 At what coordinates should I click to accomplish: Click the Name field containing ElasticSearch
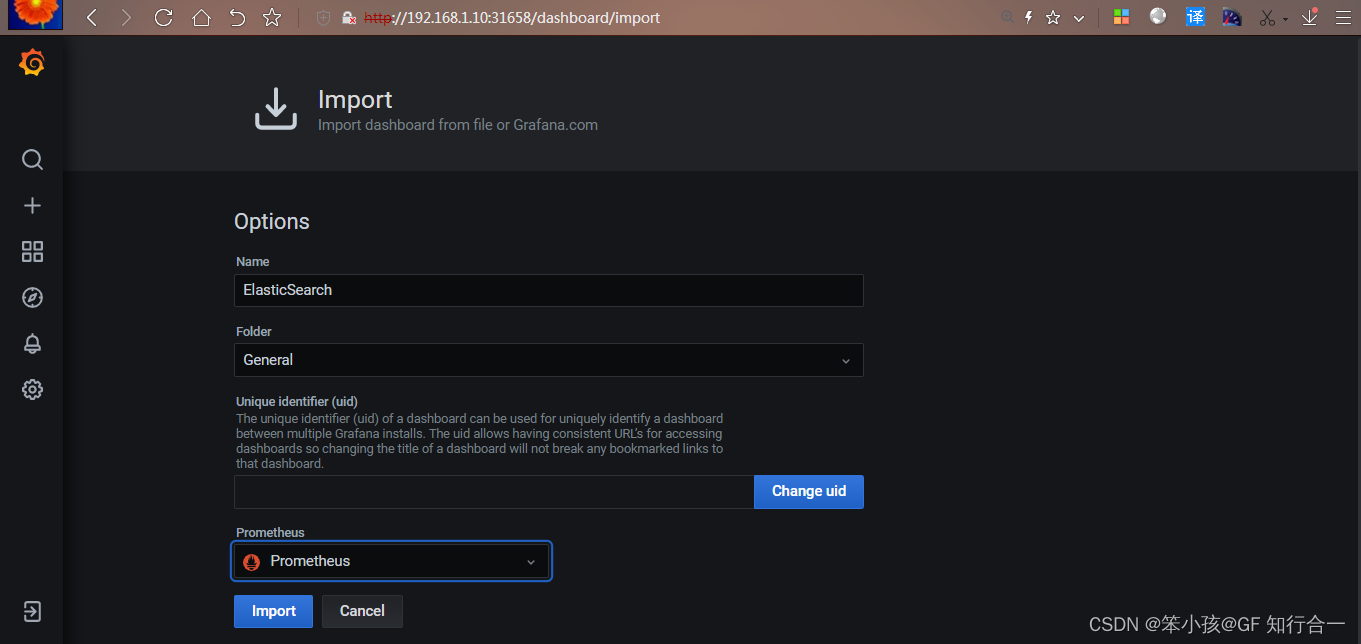[548, 290]
